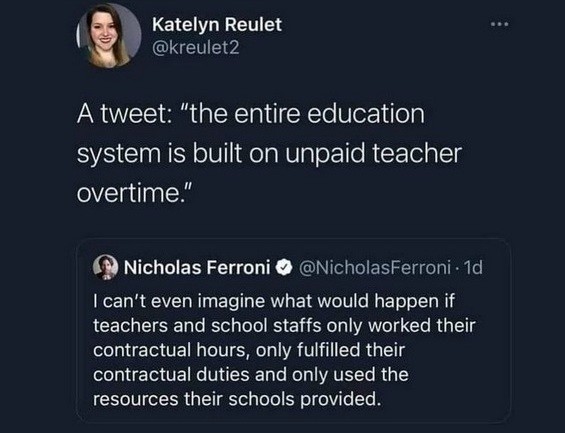Click the Katelyn Reulet display name
Image resolution: width=565 pixels, height=433 pixels.
click(x=217, y=24)
